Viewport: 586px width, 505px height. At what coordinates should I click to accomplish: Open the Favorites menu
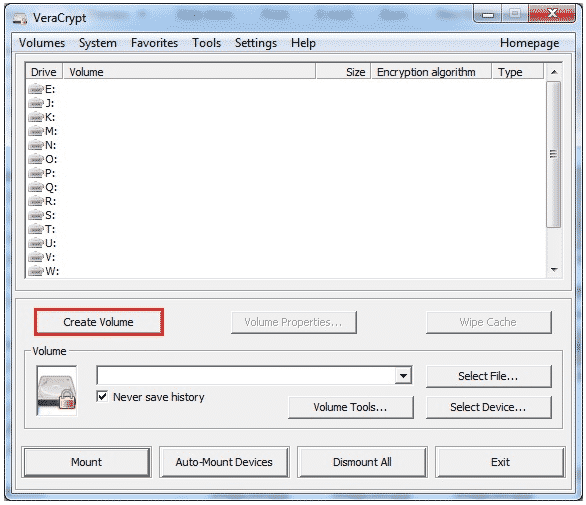point(154,43)
